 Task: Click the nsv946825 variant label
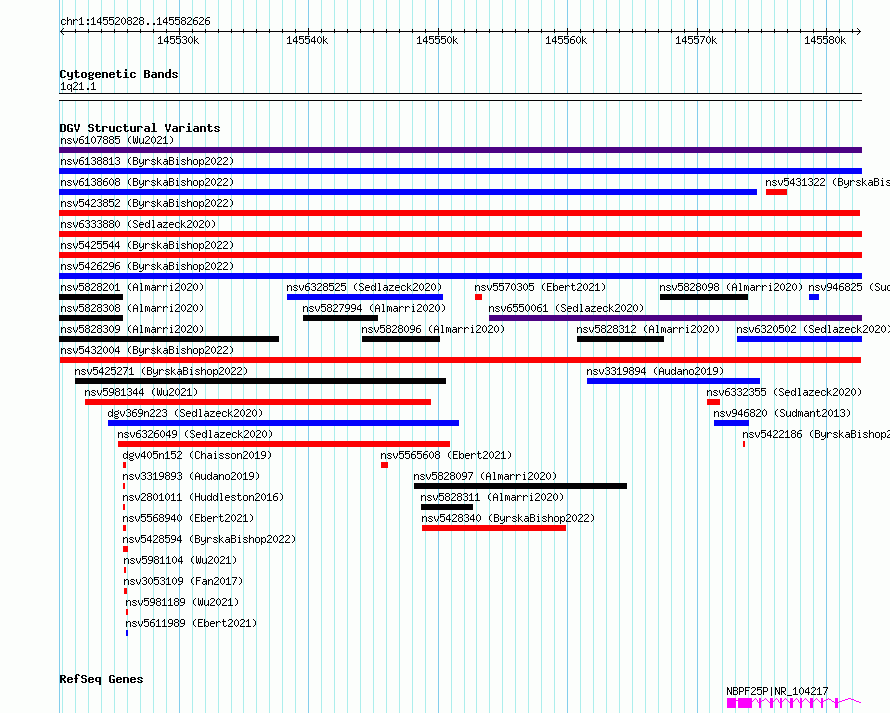pos(849,287)
